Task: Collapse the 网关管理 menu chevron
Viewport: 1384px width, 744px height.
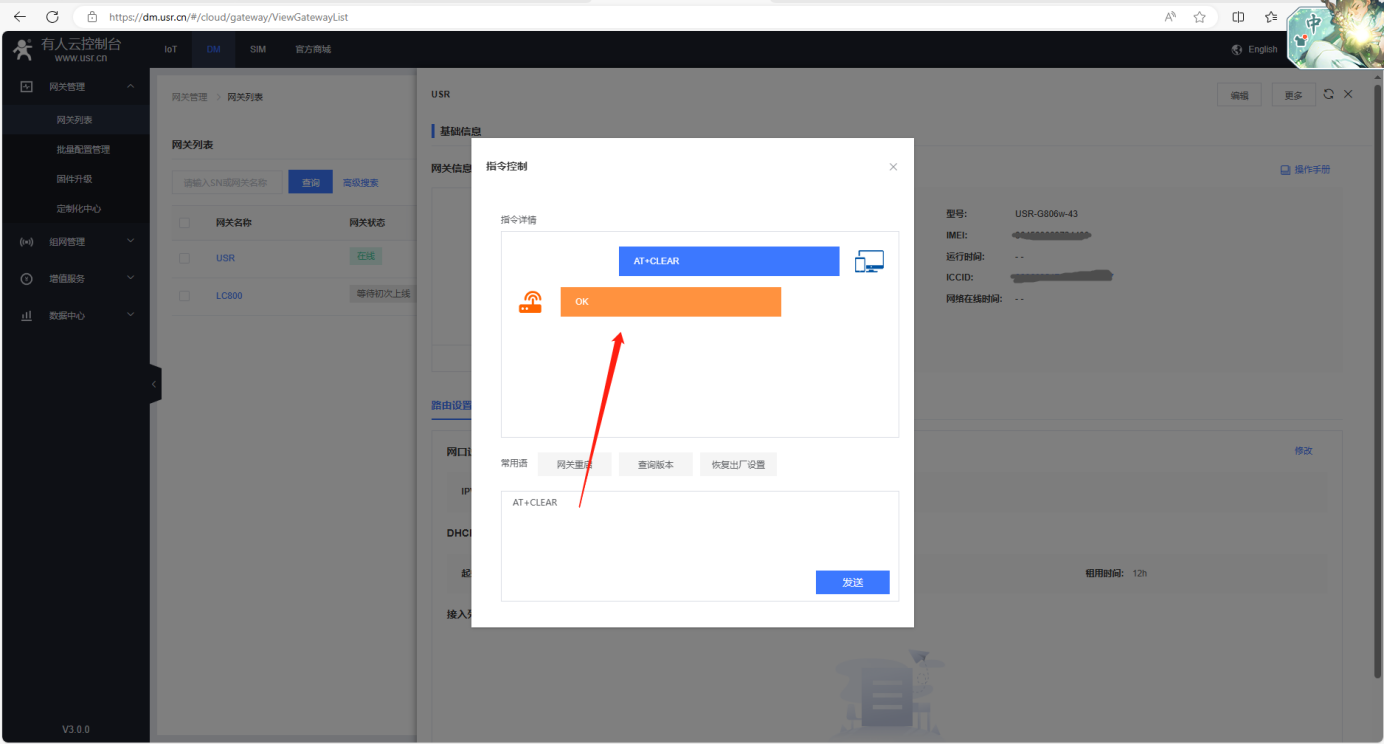Action: point(131,87)
